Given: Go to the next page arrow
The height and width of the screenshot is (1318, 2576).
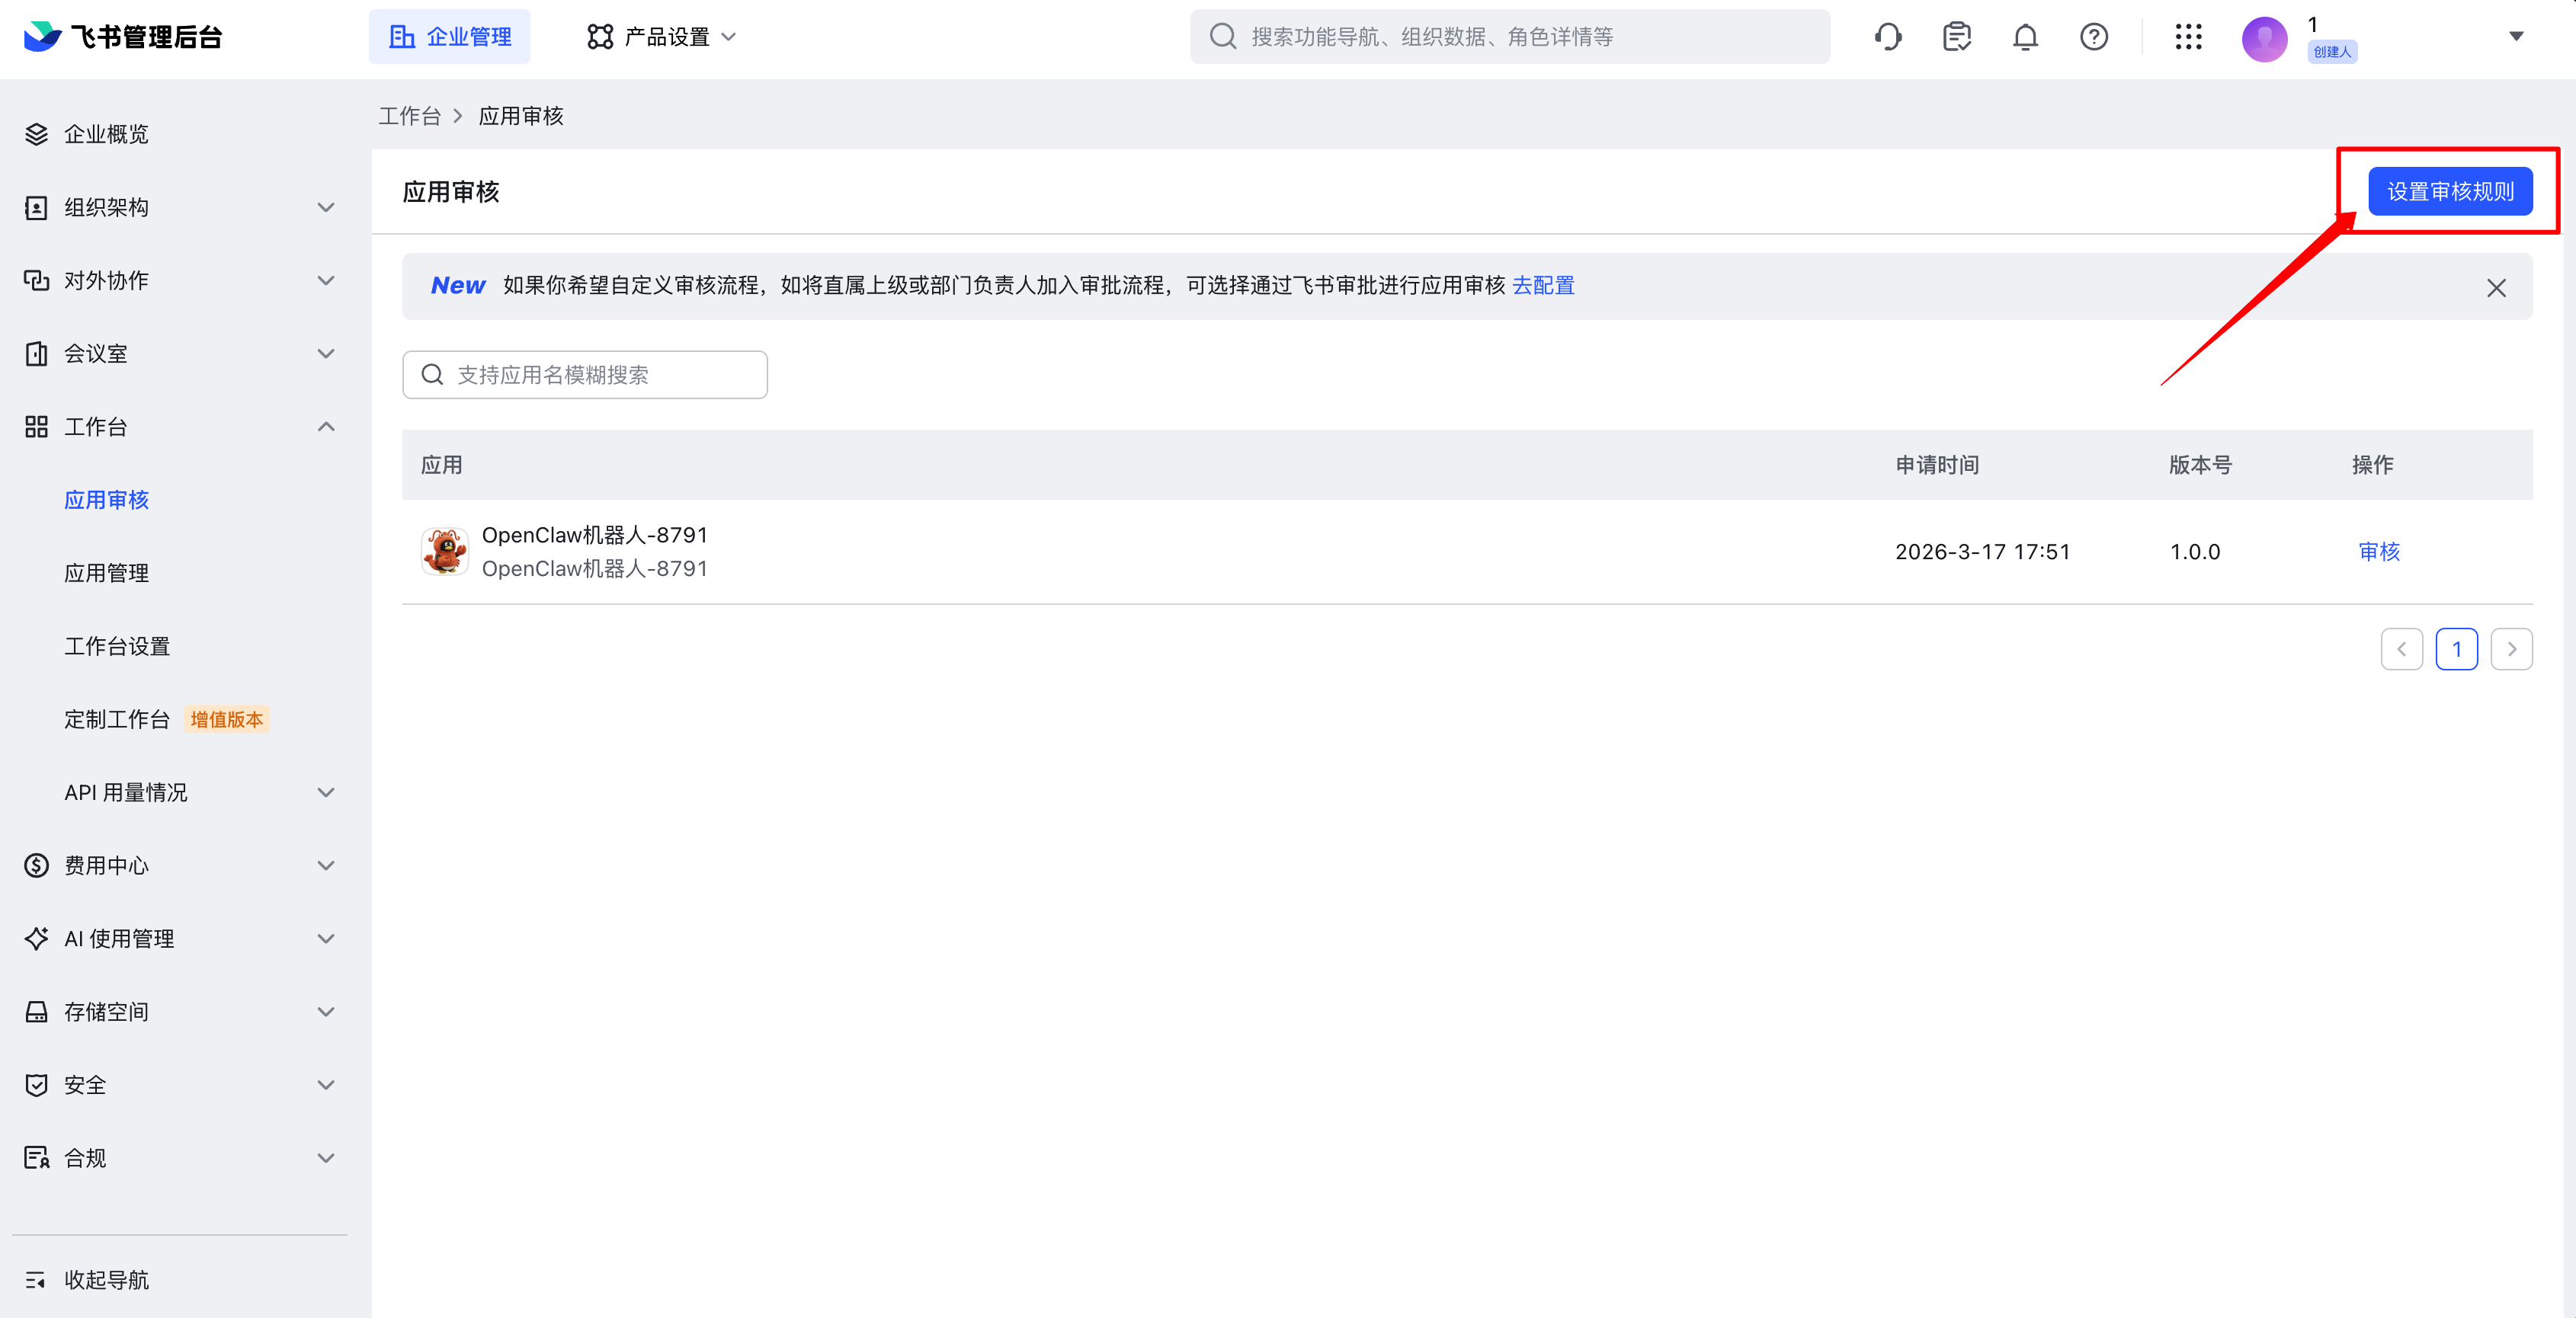Looking at the screenshot, I should [2512, 648].
